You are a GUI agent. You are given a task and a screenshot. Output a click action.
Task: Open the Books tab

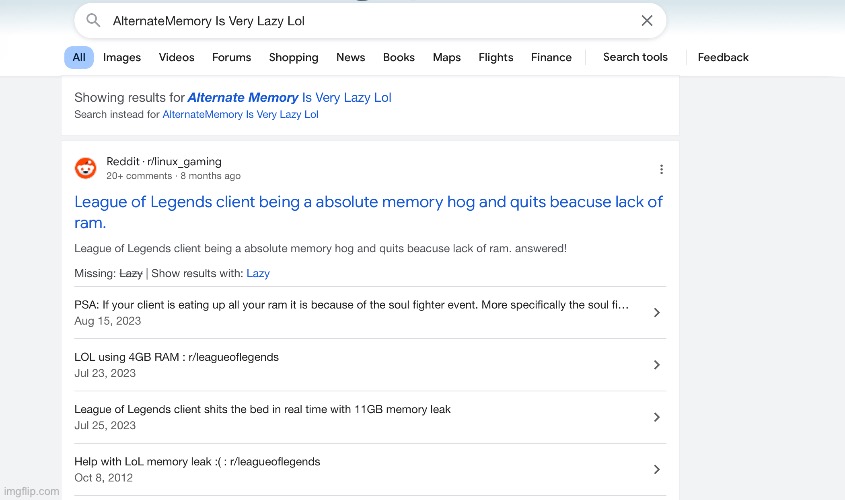[399, 57]
